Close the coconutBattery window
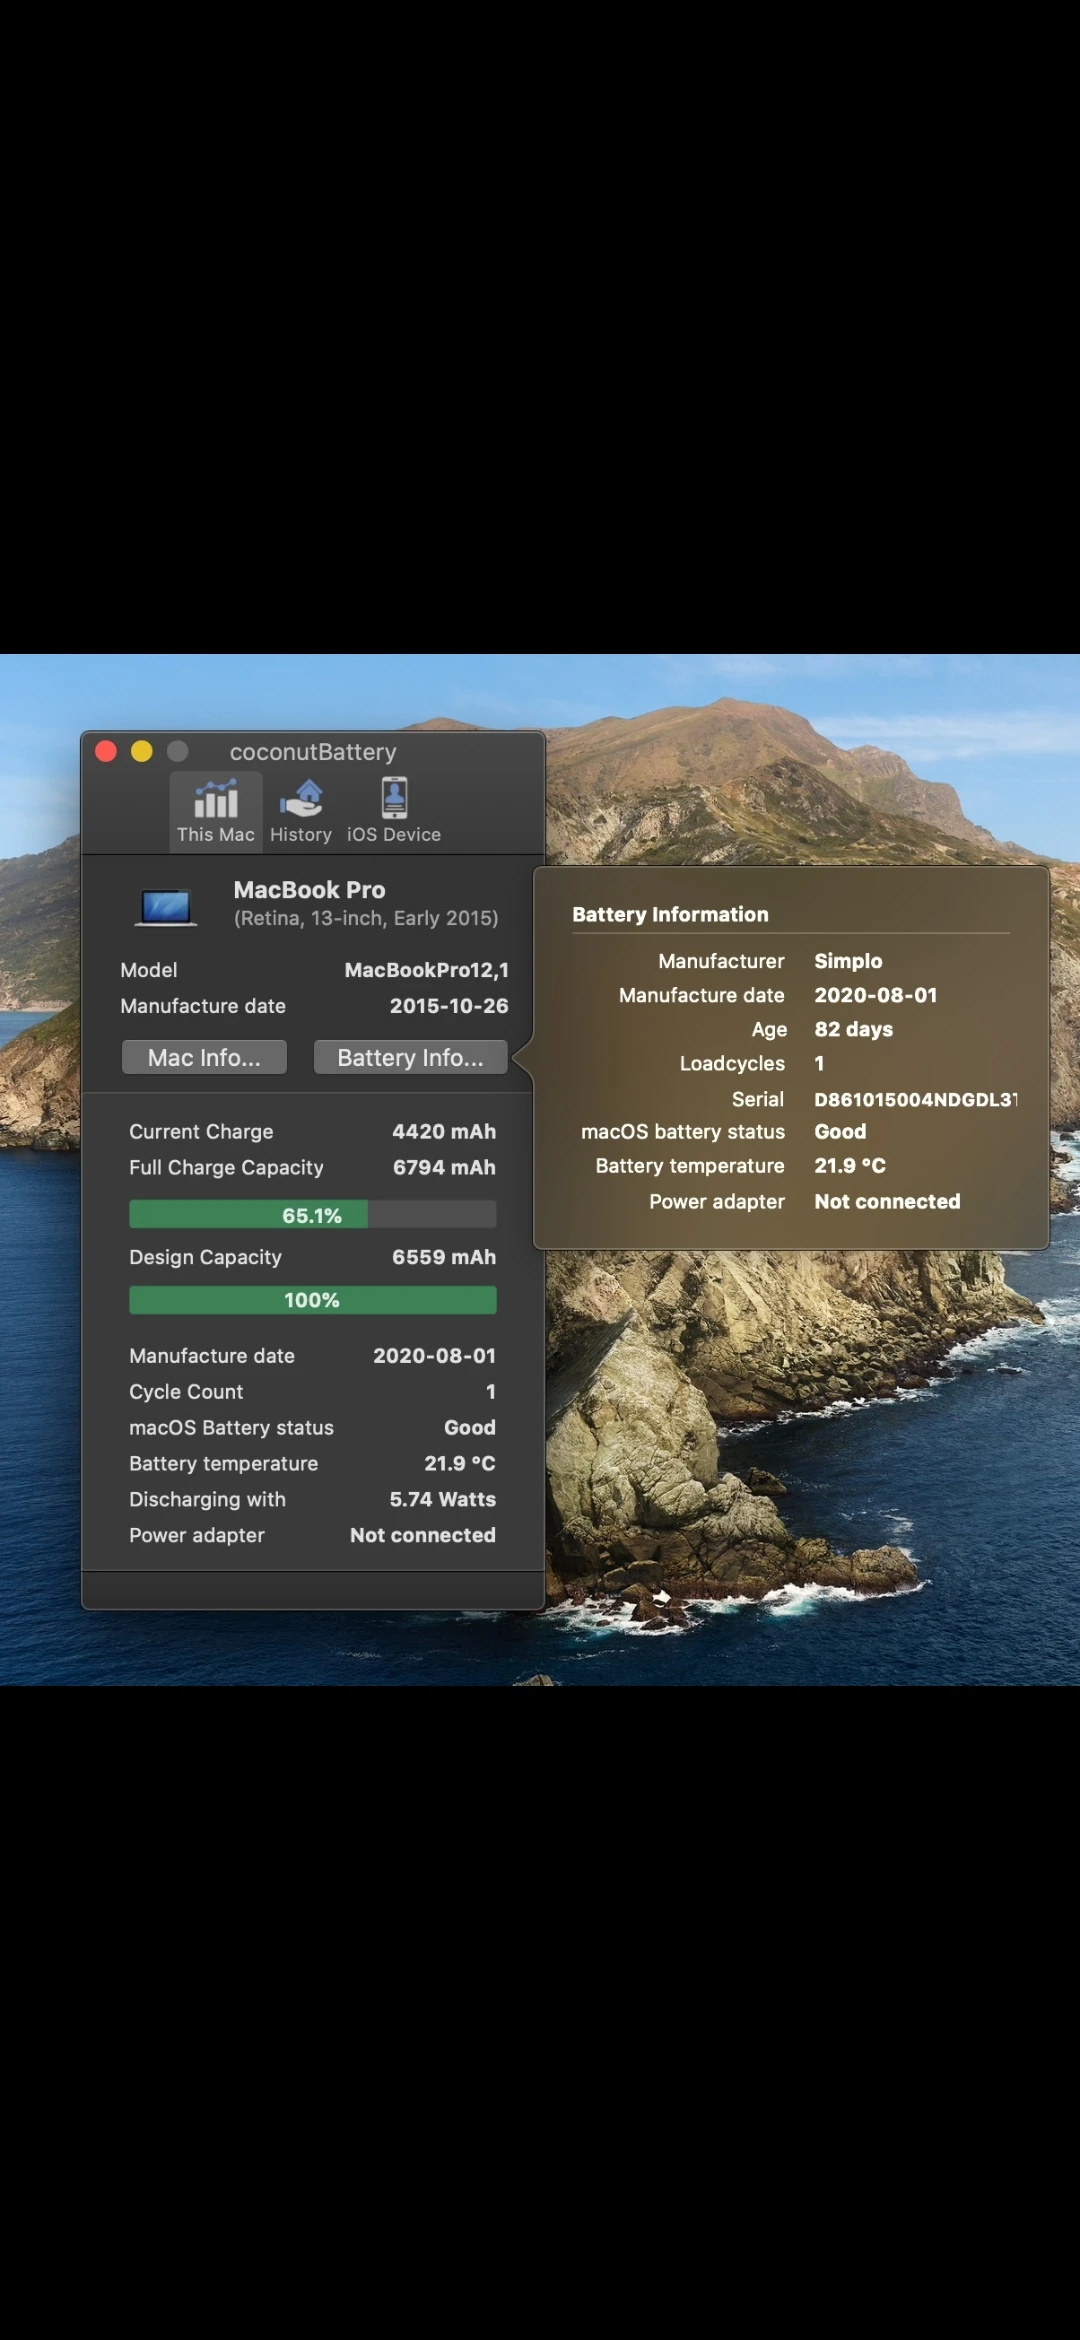1080x2340 pixels. pyautogui.click(x=106, y=751)
